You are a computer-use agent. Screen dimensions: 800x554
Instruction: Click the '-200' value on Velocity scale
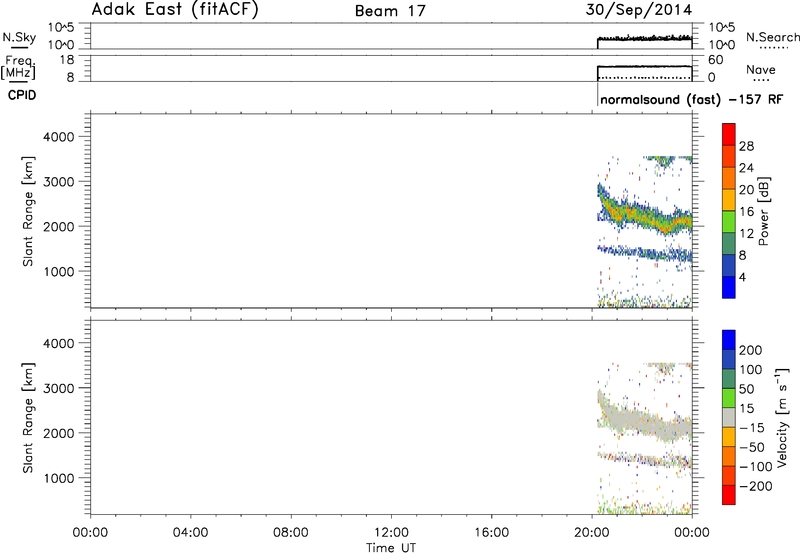756,486
